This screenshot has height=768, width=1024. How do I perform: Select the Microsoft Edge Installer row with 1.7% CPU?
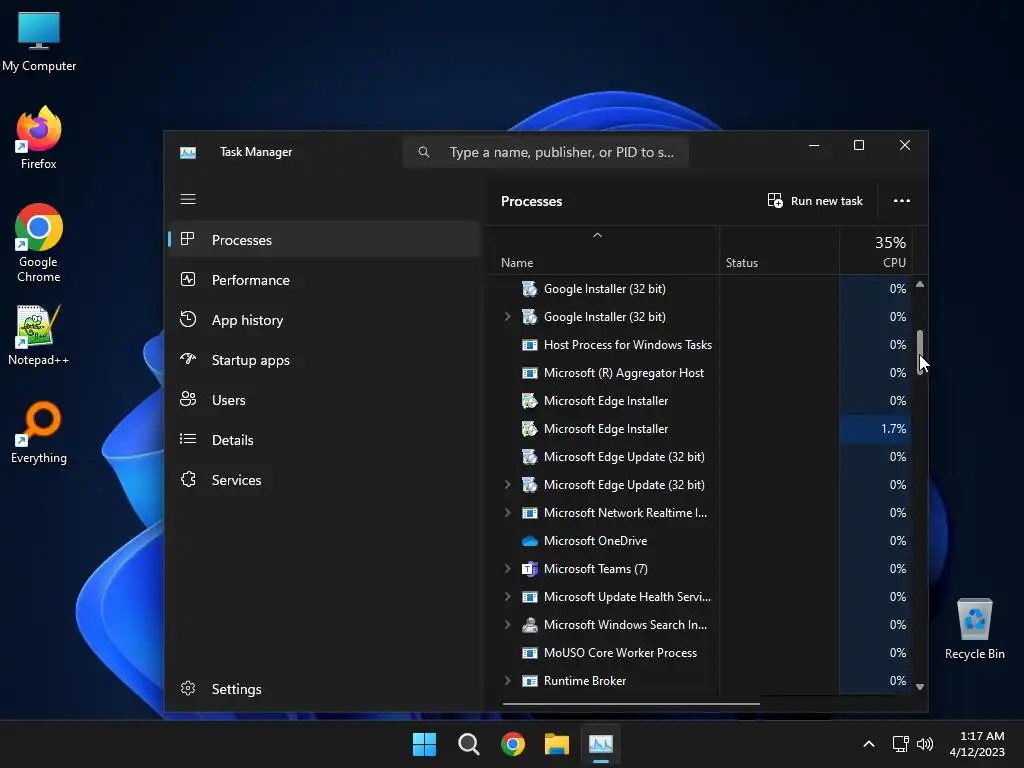pyautogui.click(x=699, y=429)
